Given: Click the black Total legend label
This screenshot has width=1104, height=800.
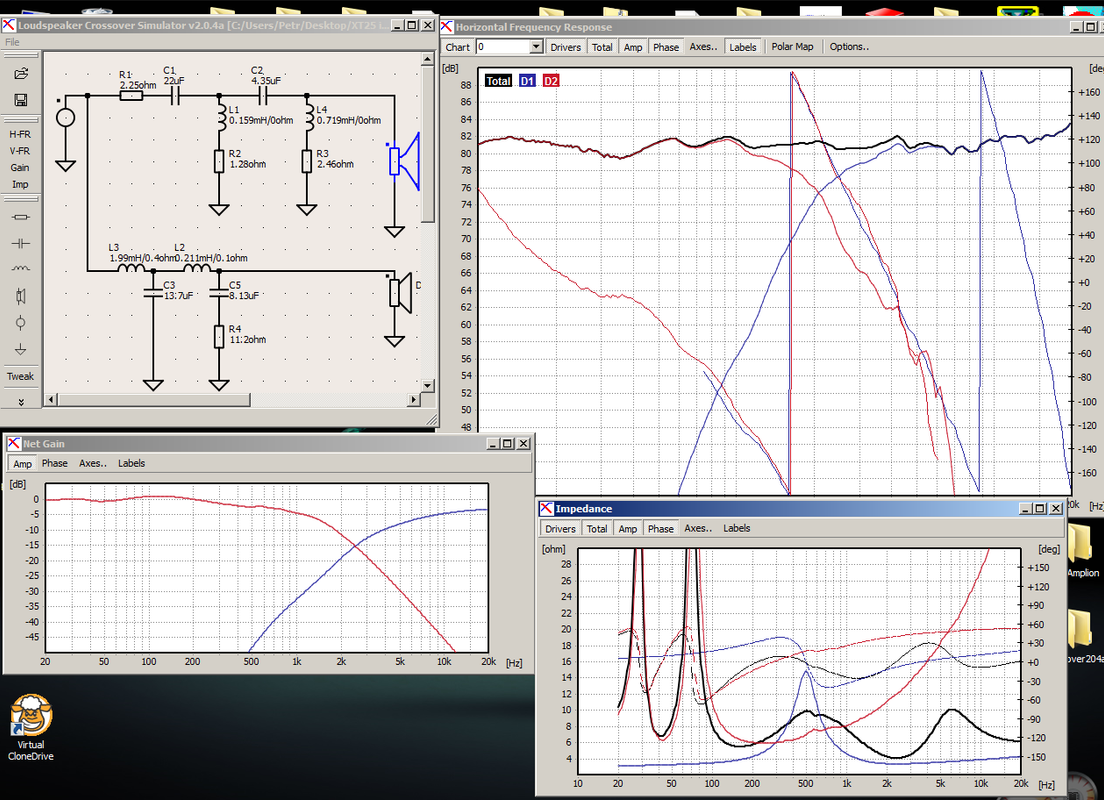Looking at the screenshot, I should pos(498,81).
